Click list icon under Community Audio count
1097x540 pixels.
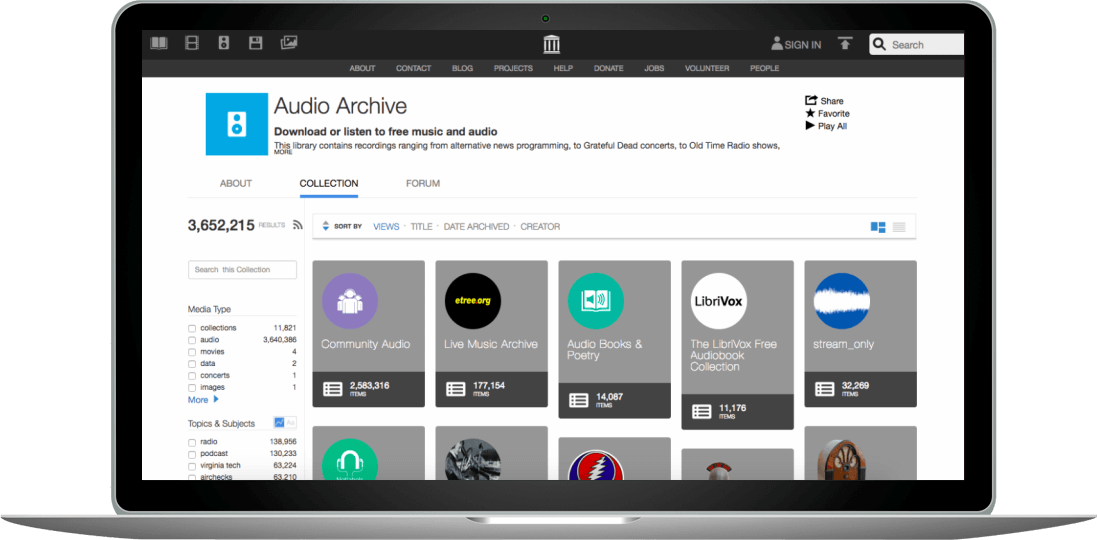pyautogui.click(x=332, y=389)
